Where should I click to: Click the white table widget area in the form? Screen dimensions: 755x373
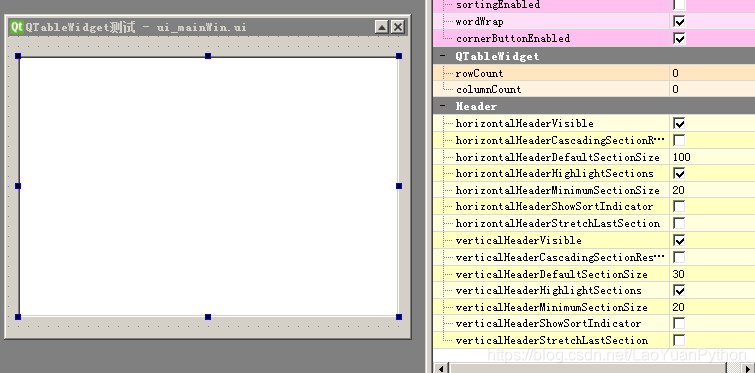(208, 186)
